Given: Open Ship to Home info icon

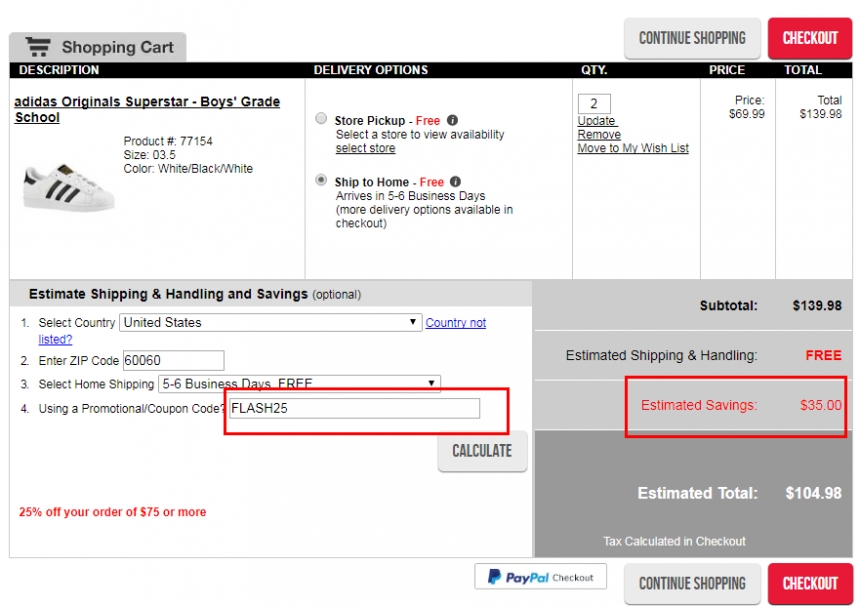Looking at the screenshot, I should pyautogui.click(x=456, y=182).
